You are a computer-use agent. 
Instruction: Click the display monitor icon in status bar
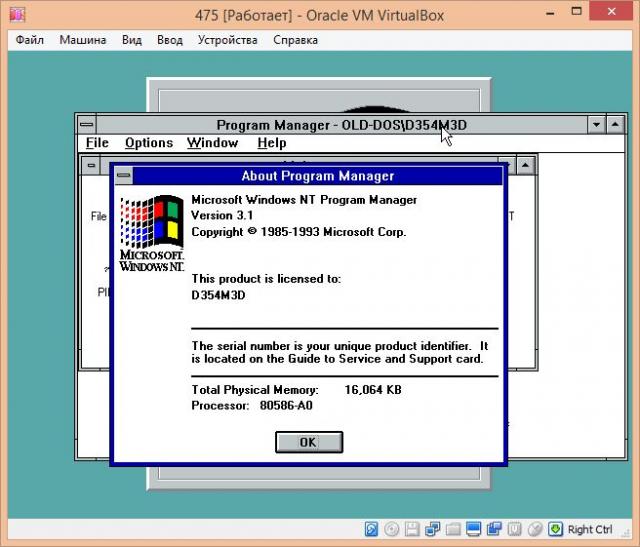coord(473,529)
